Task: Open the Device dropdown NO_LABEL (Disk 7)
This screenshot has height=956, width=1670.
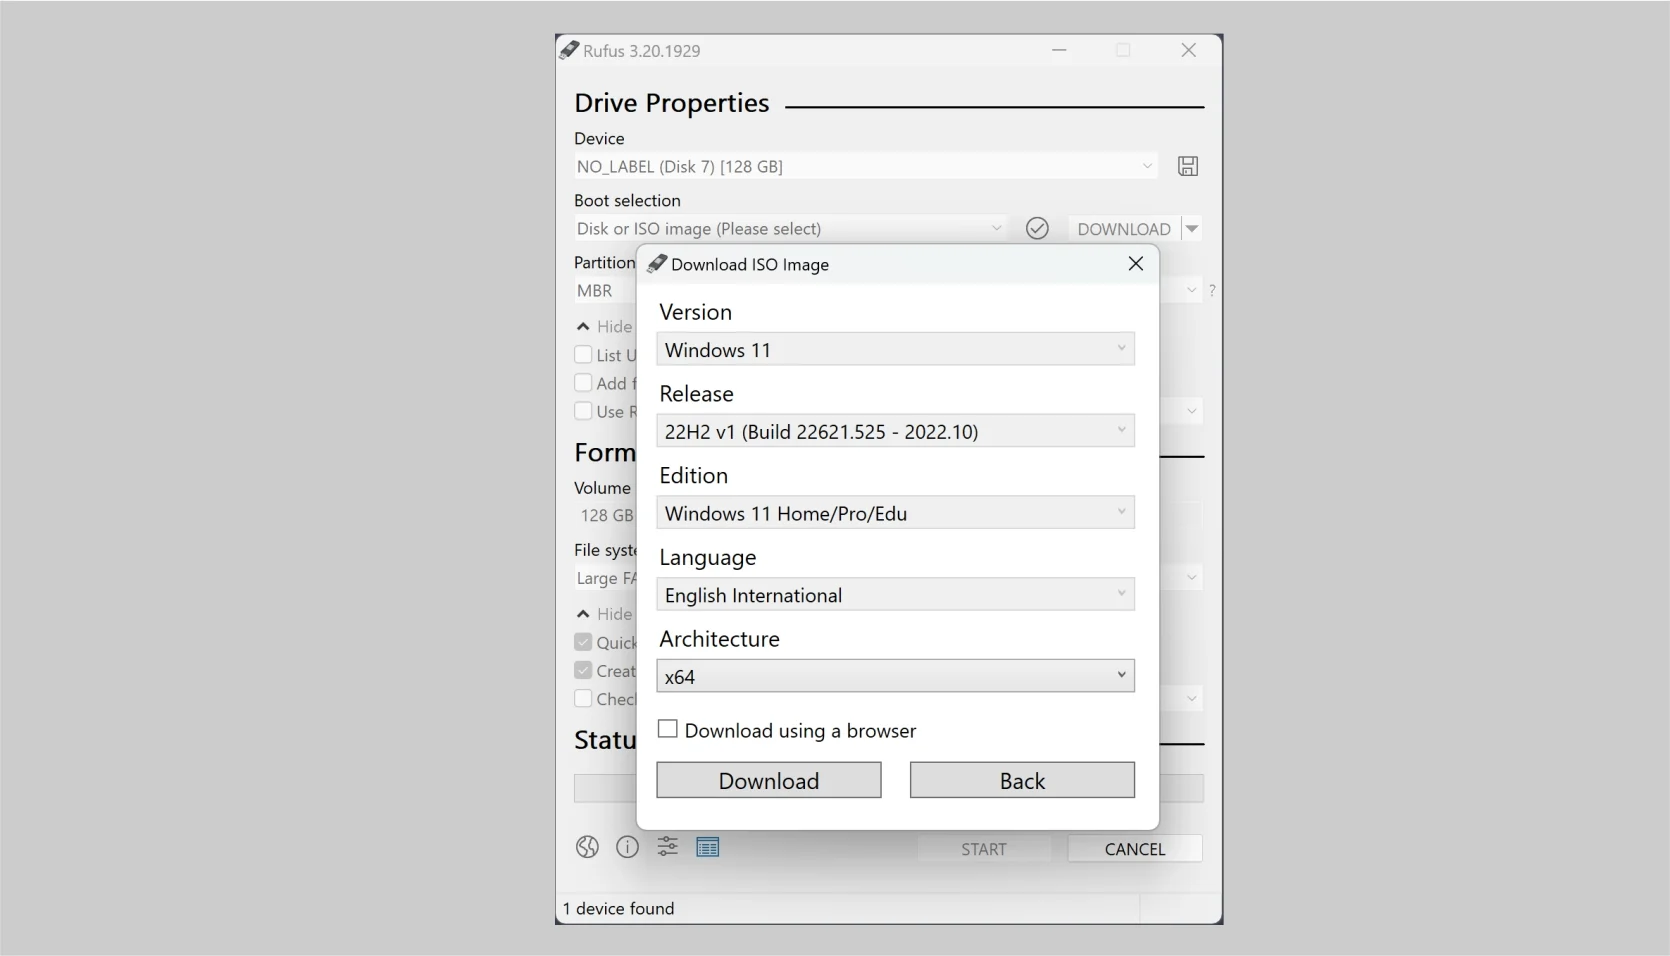Action: tap(866, 166)
